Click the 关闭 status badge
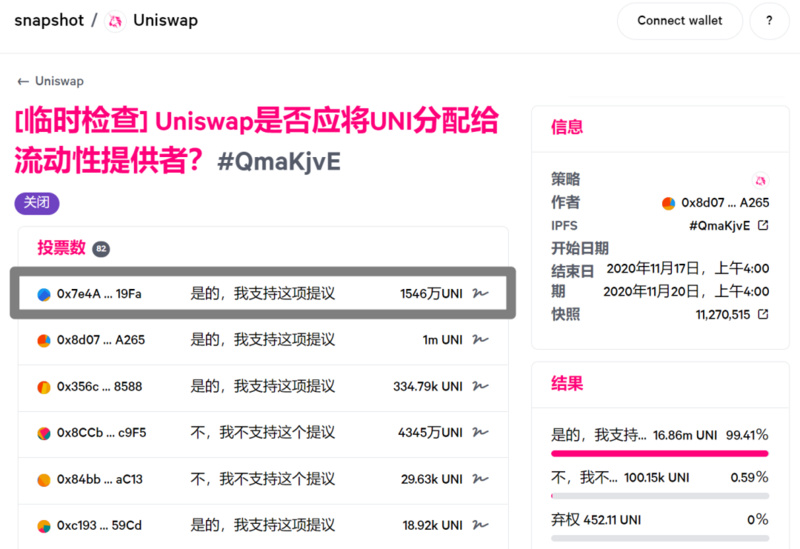 [x=37, y=203]
